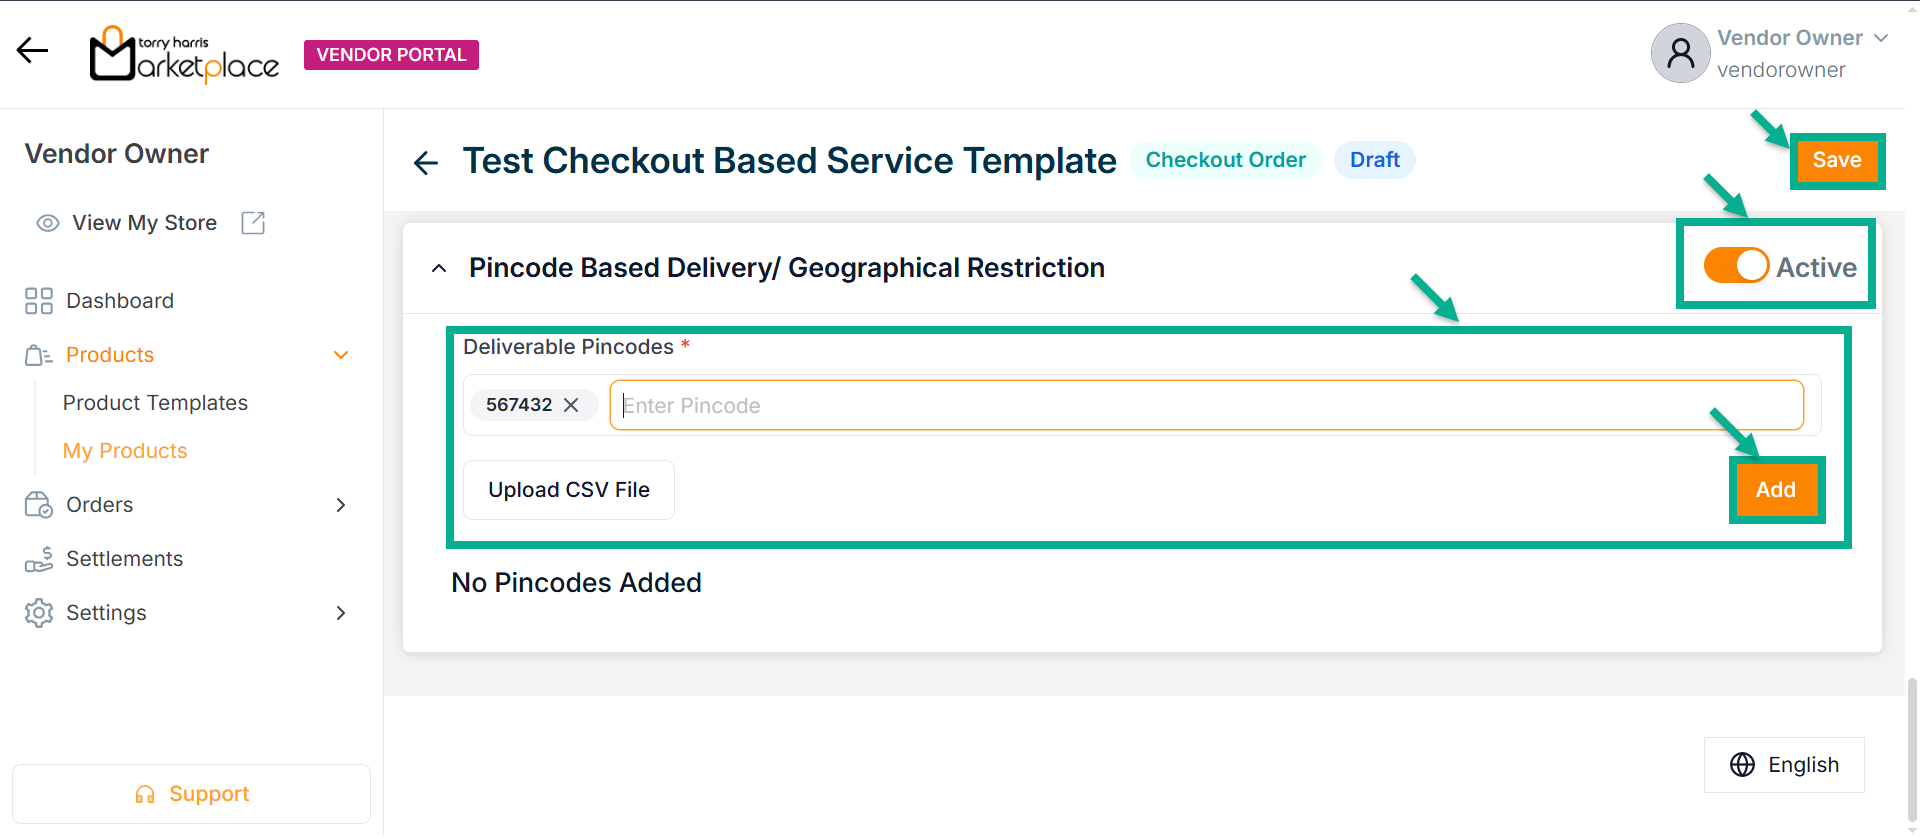Toggle the Active switch off
Image resolution: width=1920 pixels, height=839 pixels.
pyautogui.click(x=1736, y=266)
